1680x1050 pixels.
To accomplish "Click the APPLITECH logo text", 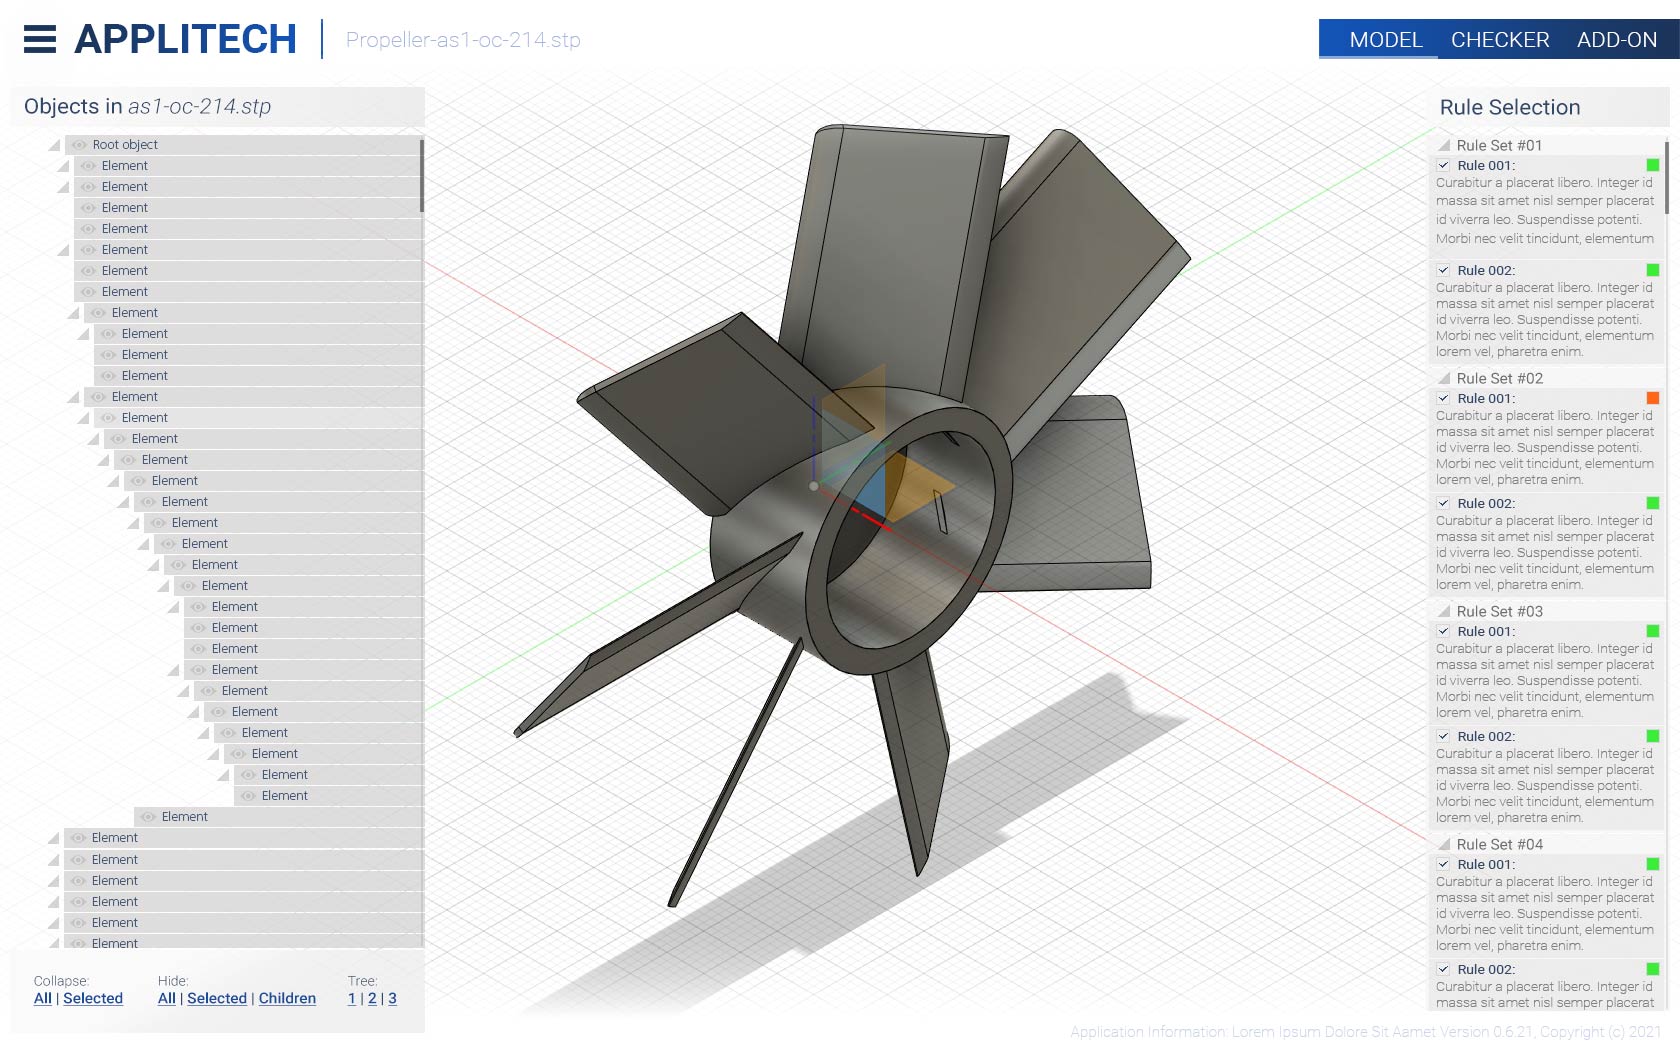I will (x=186, y=39).
